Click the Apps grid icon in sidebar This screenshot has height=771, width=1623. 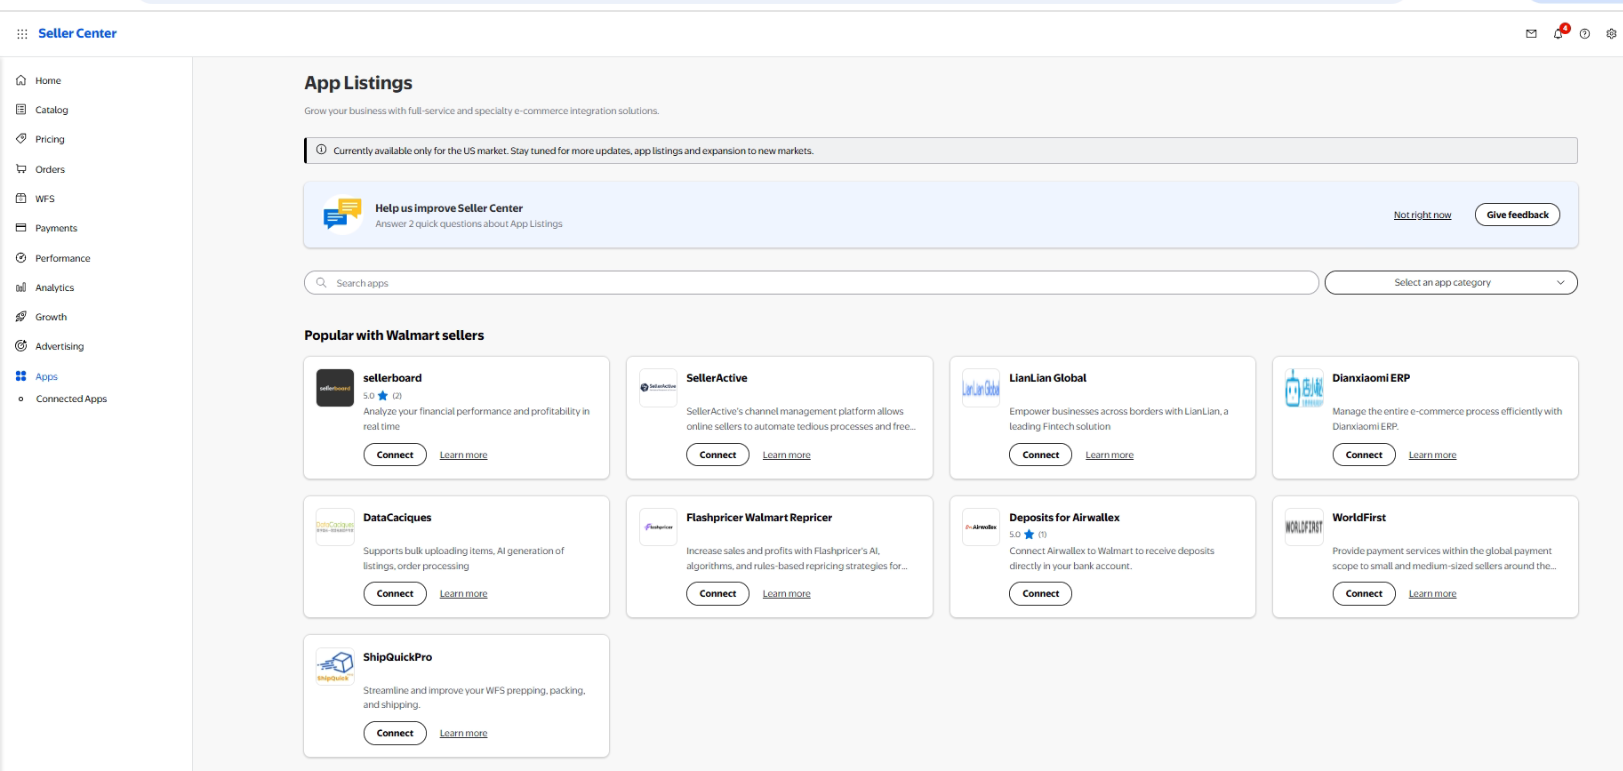[21, 376]
